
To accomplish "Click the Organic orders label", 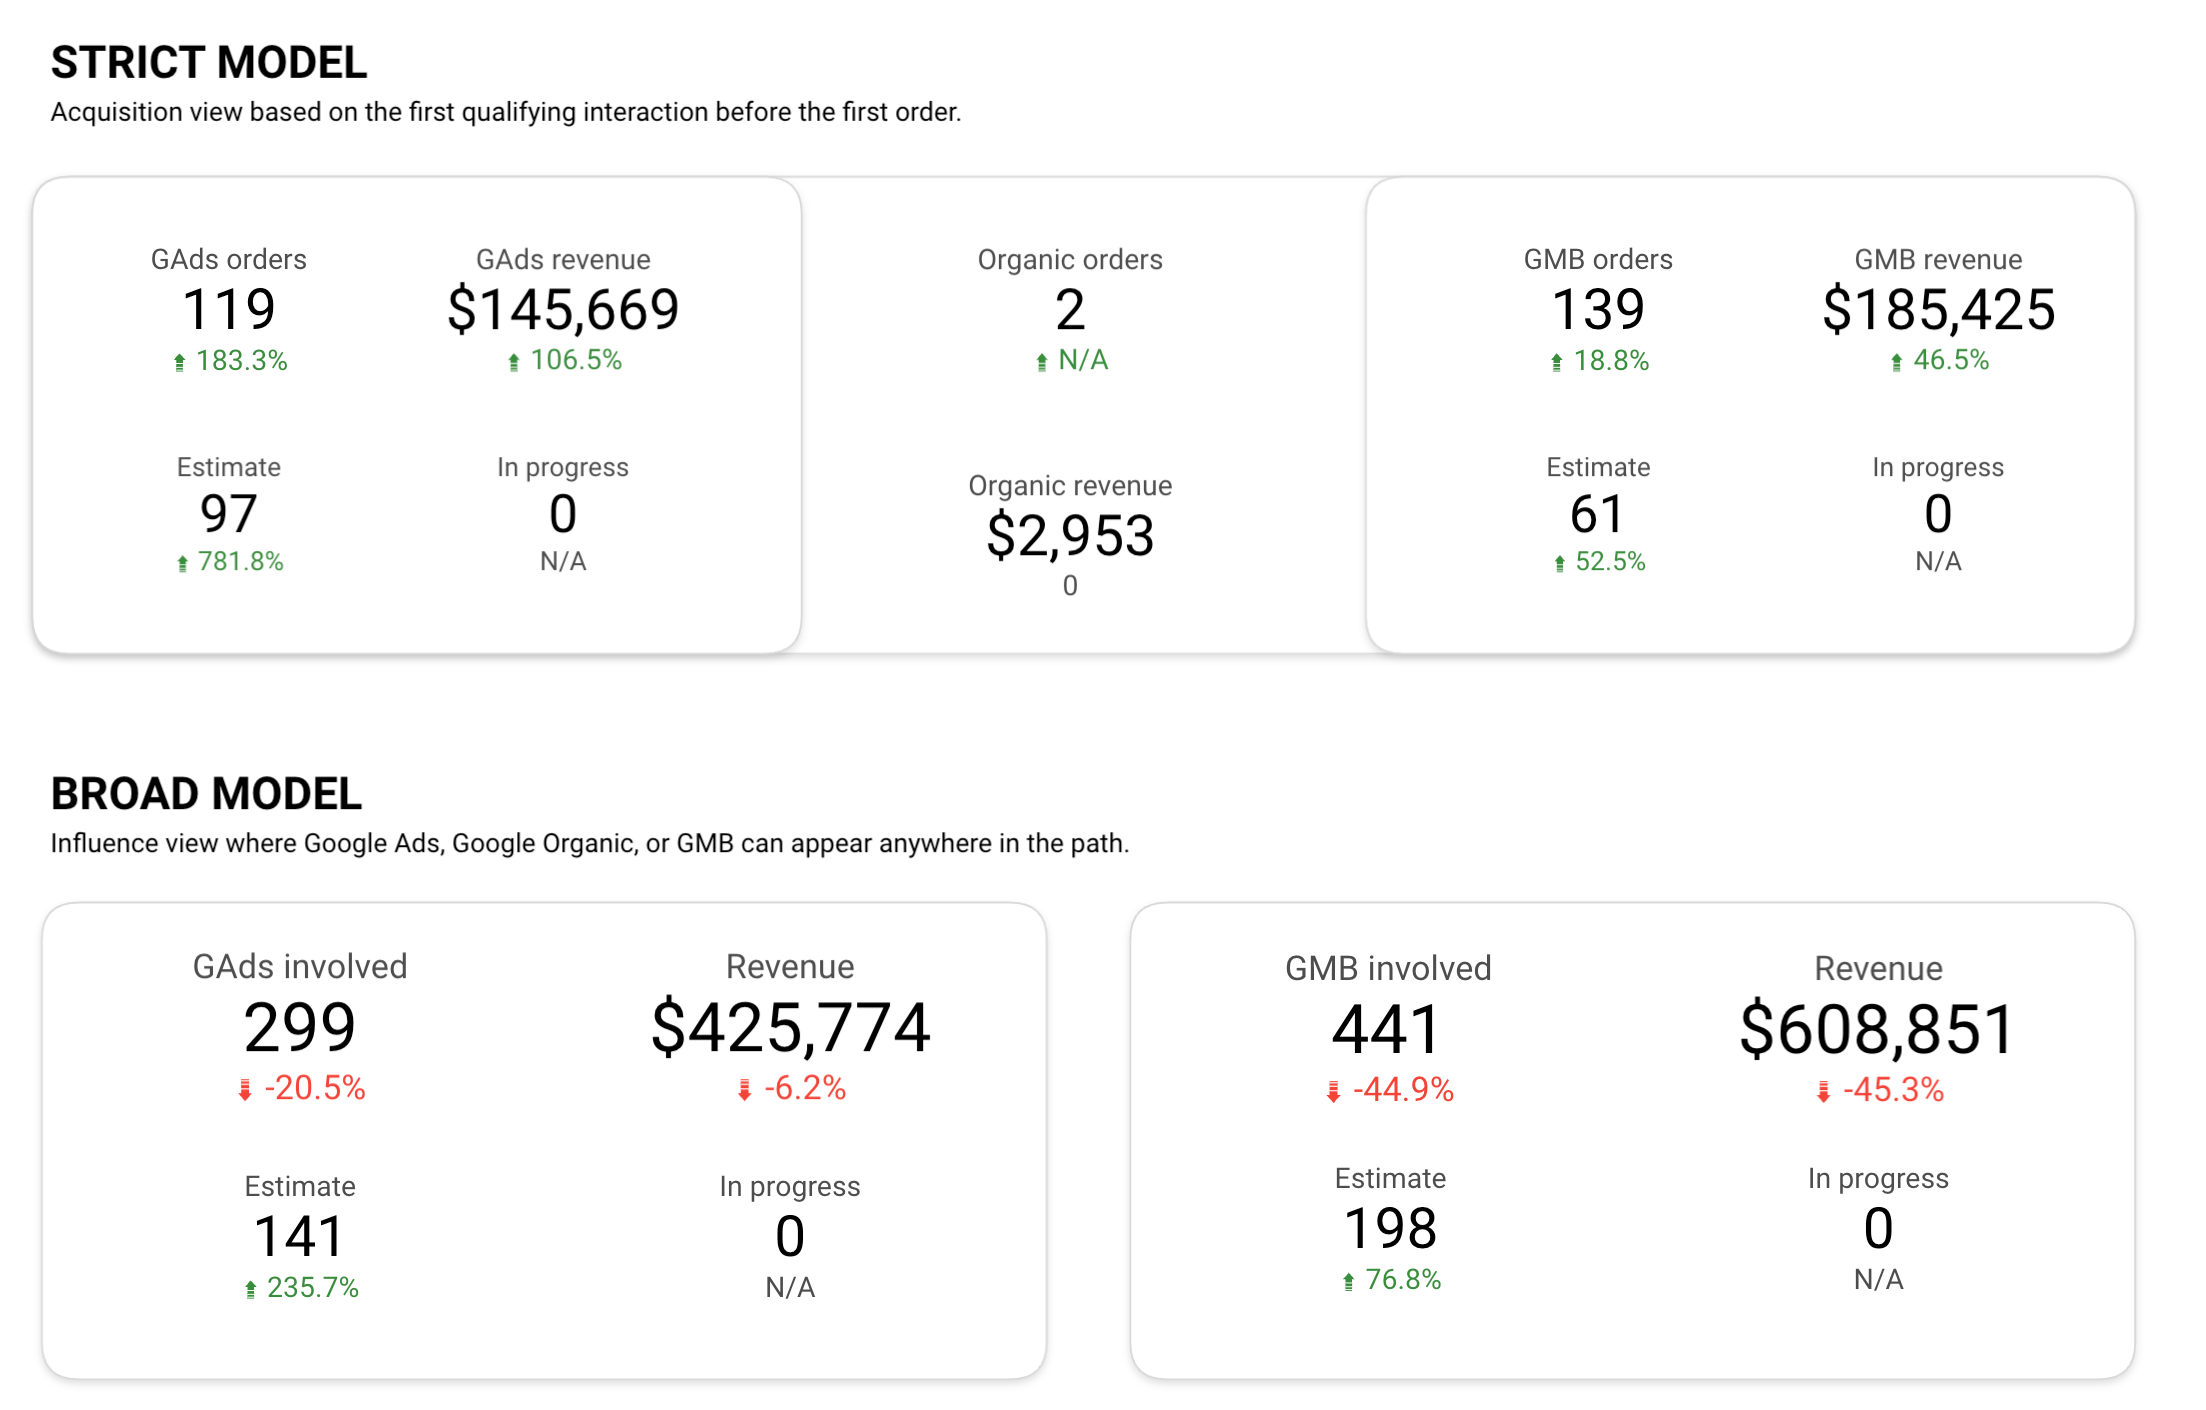I will point(1070,260).
